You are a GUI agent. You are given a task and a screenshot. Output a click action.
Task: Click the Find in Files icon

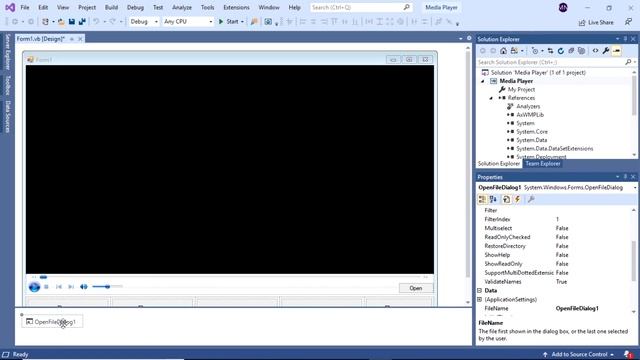point(254,22)
